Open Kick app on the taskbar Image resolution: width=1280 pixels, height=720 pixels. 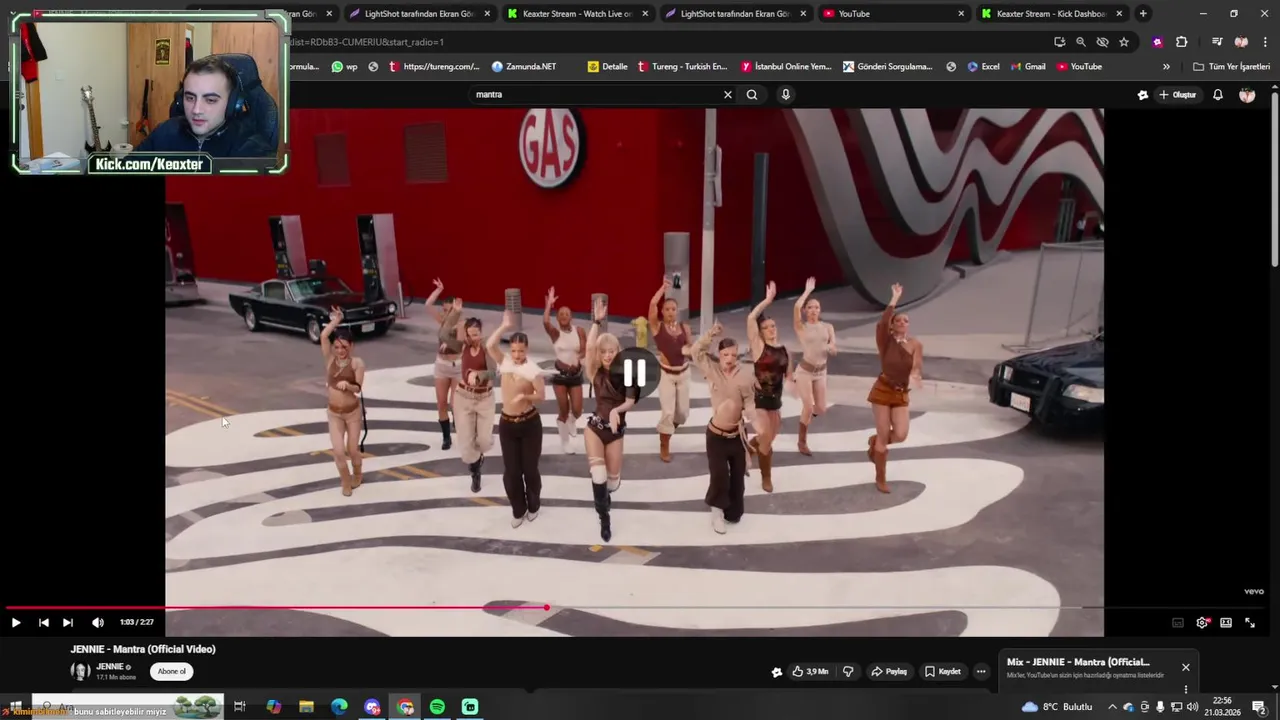pos(470,707)
